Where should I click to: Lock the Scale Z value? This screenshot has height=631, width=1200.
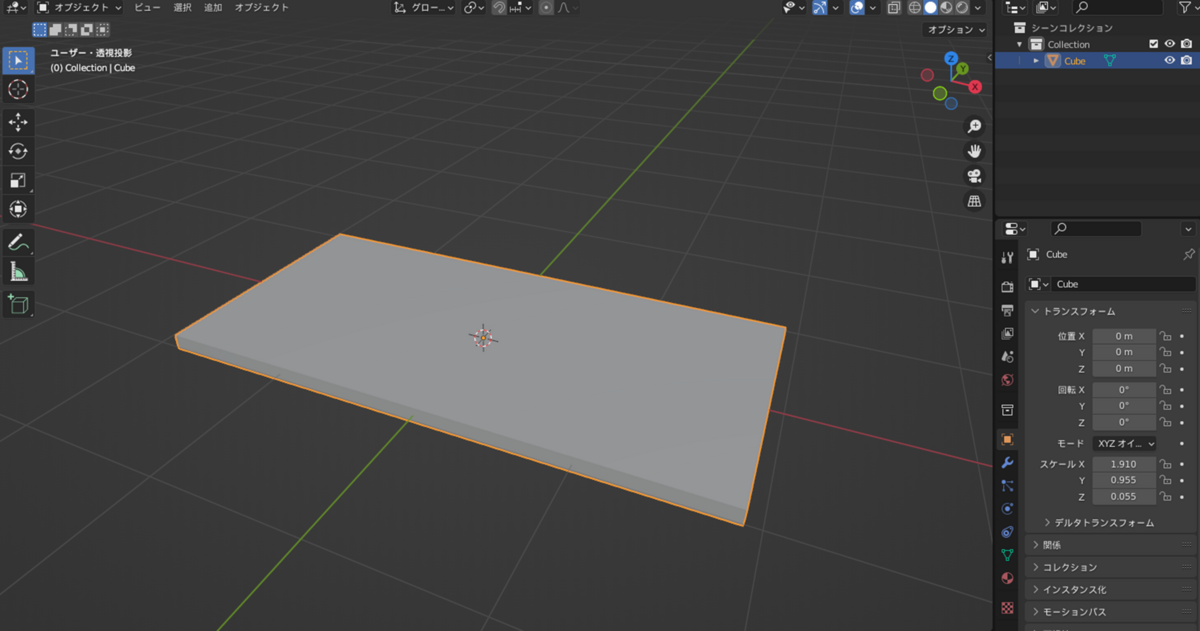[x=1165, y=496]
